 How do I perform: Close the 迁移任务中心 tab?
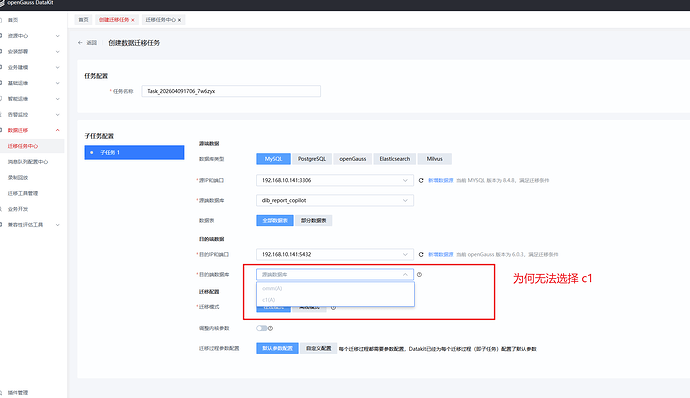pos(180,20)
